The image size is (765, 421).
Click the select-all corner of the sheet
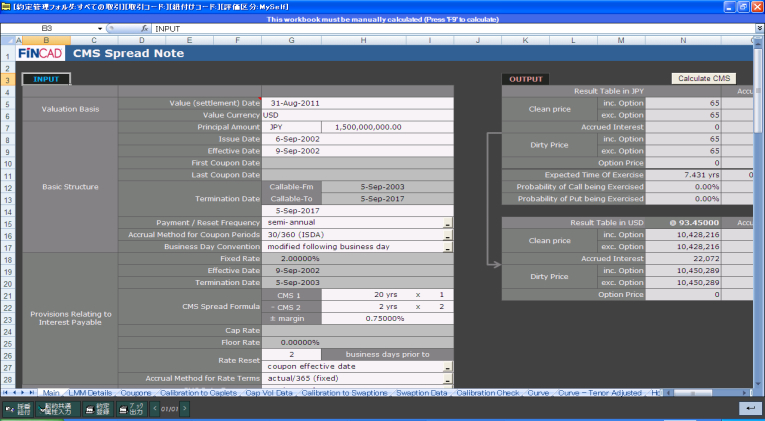[x=8, y=40]
